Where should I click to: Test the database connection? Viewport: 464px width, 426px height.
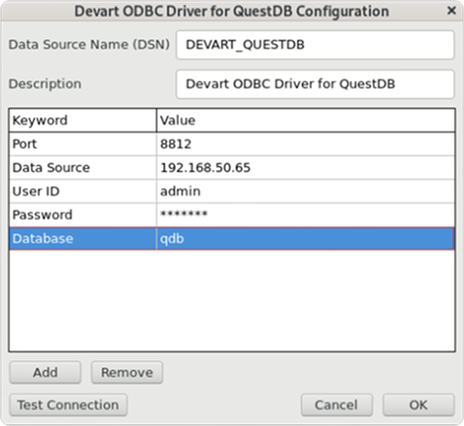68,405
